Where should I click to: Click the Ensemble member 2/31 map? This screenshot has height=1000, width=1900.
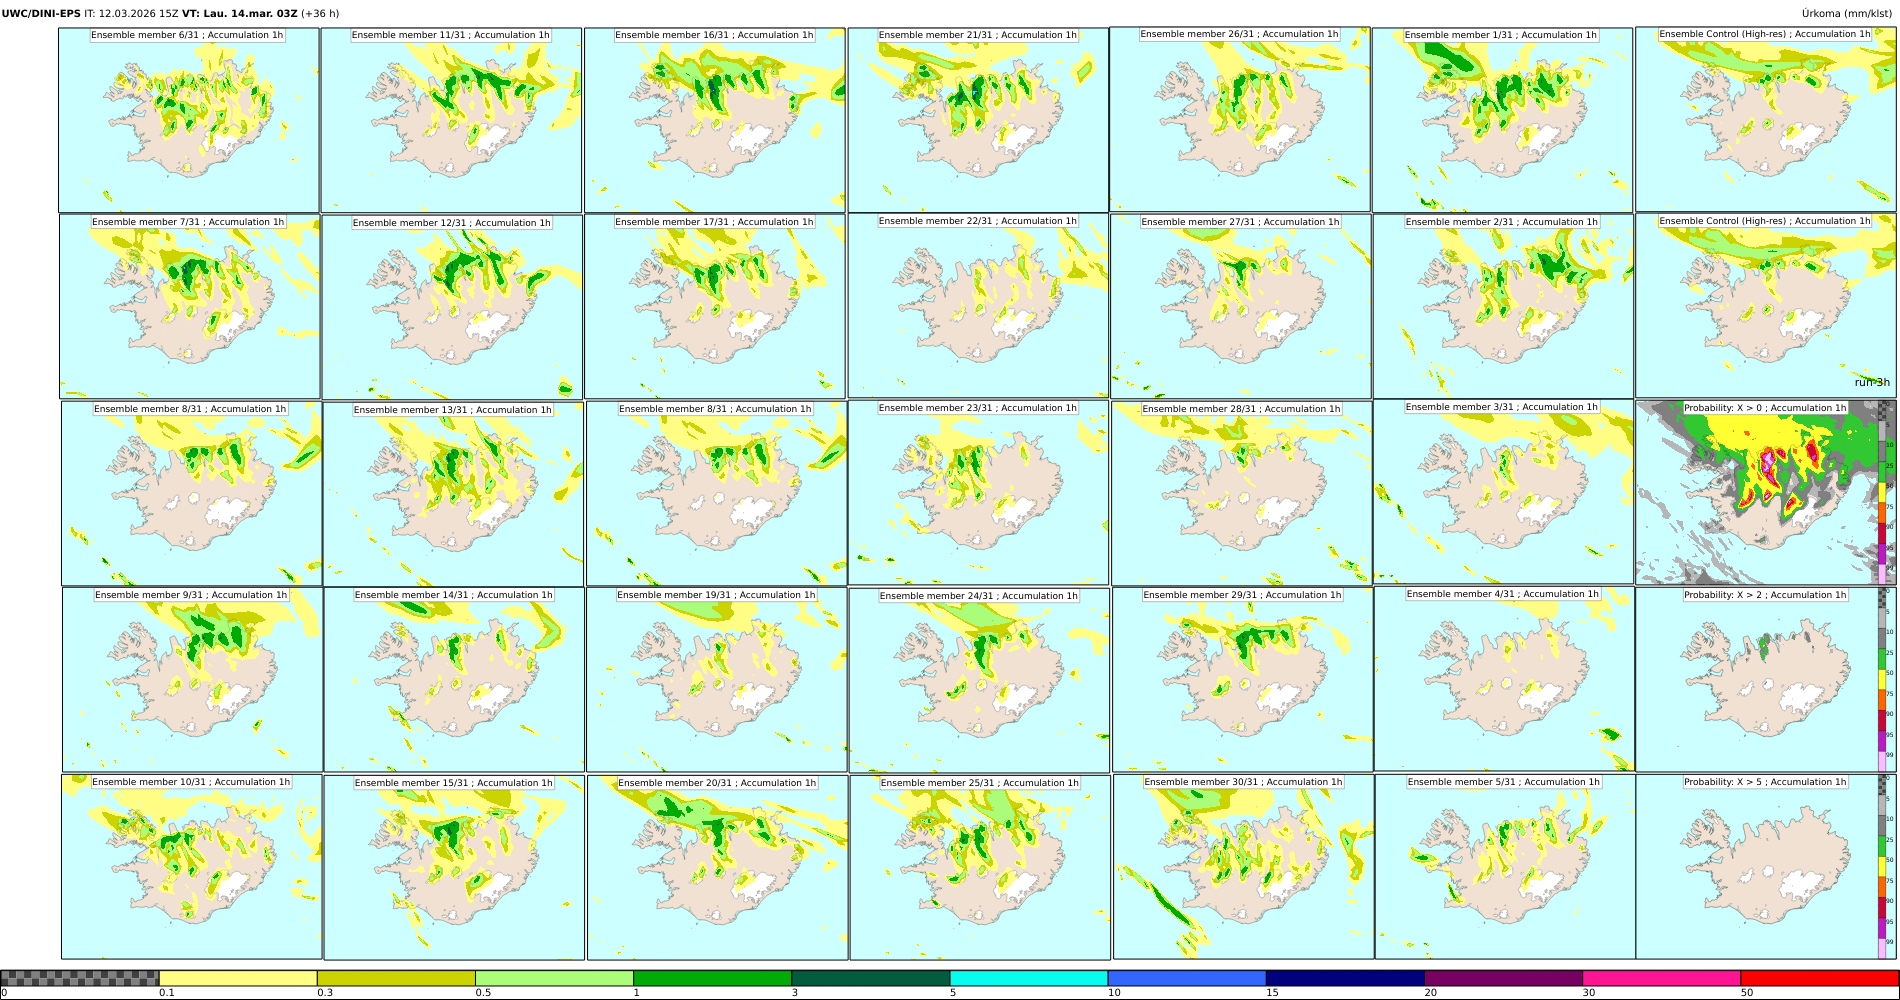point(1503,307)
